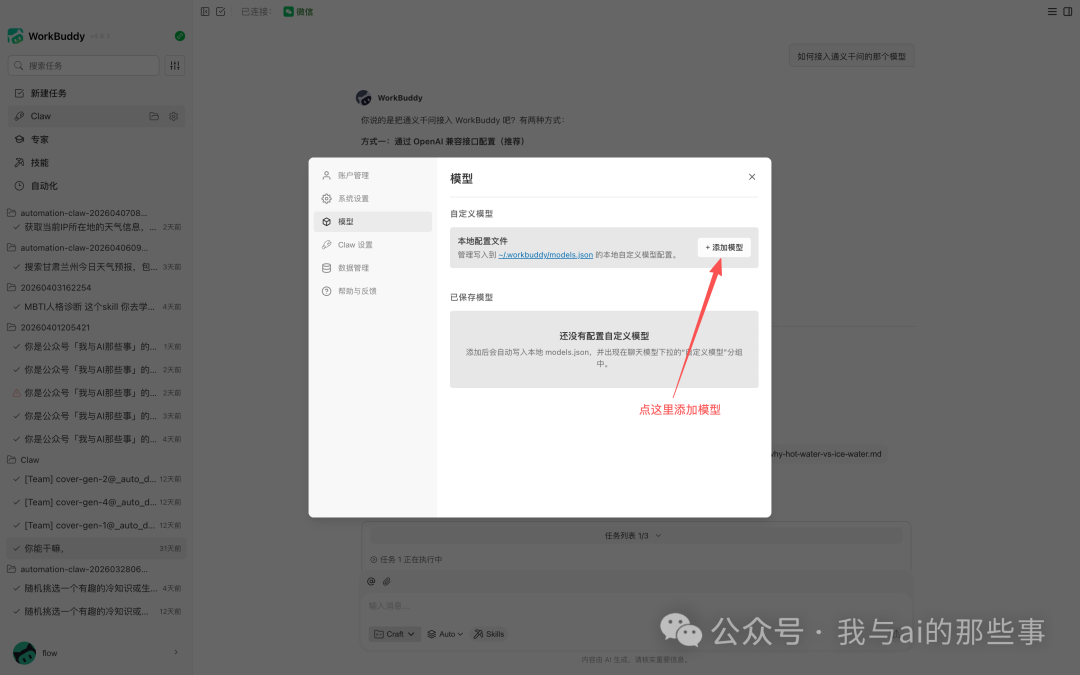Open the gear icon on the Claw row
This screenshot has height=675, width=1080.
(174, 116)
